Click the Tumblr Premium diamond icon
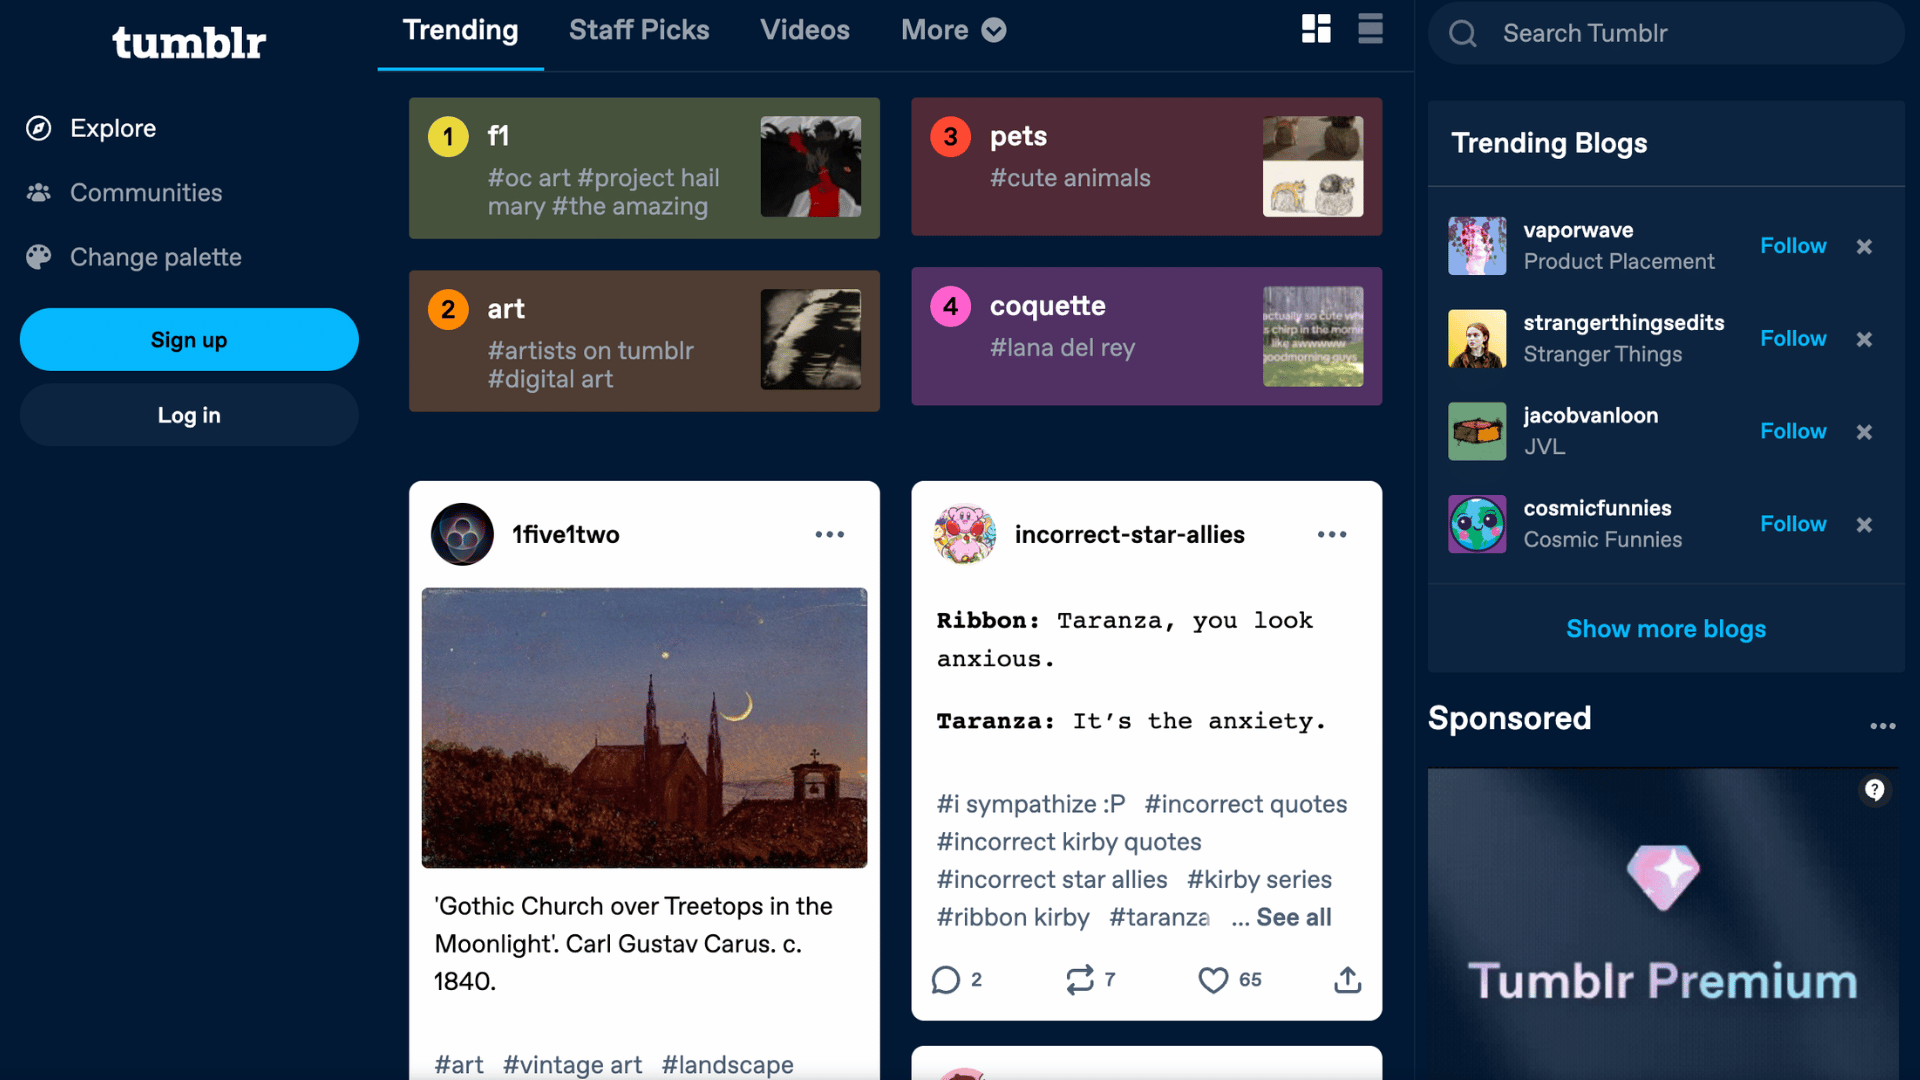Image resolution: width=1920 pixels, height=1080 pixels. tap(1663, 877)
